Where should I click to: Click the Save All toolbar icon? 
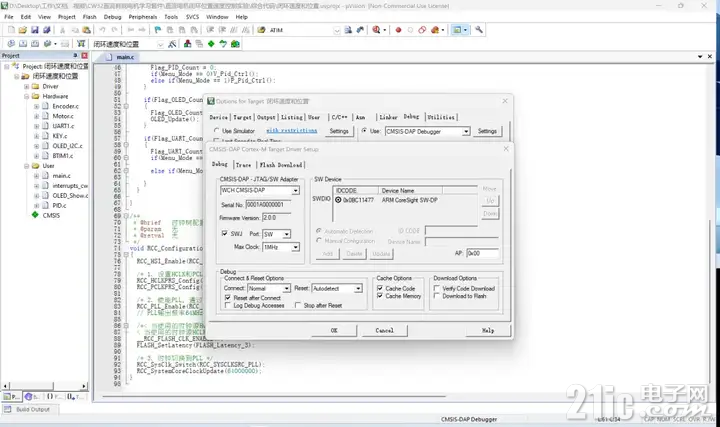pyautogui.click(x=46, y=30)
